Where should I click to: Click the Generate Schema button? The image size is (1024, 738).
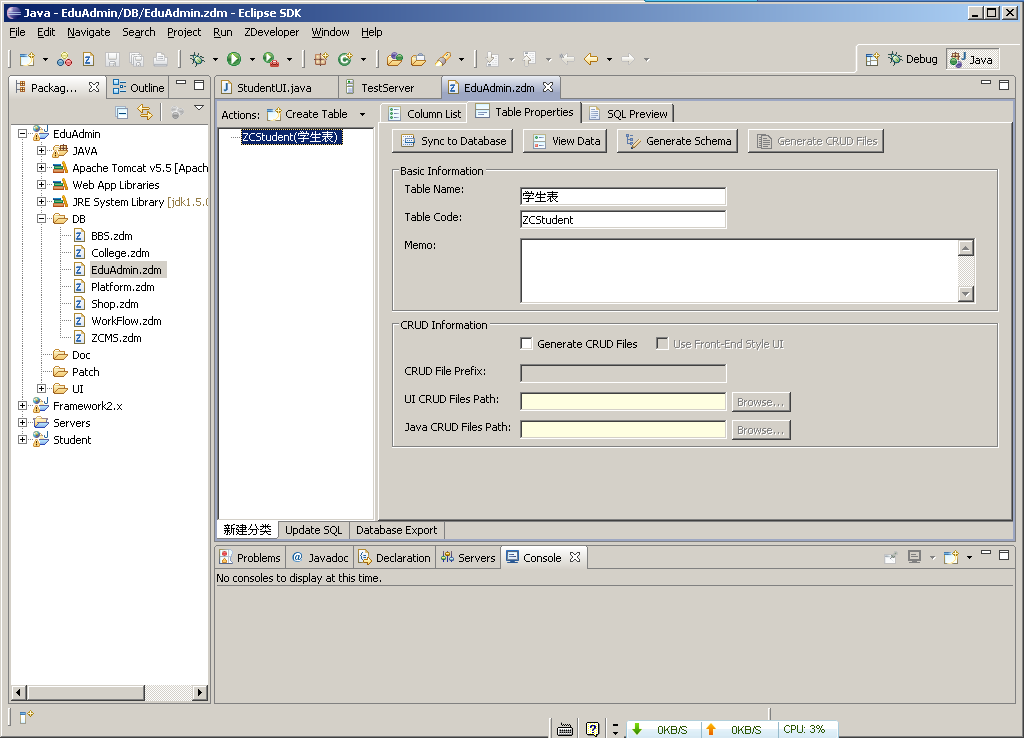click(679, 141)
